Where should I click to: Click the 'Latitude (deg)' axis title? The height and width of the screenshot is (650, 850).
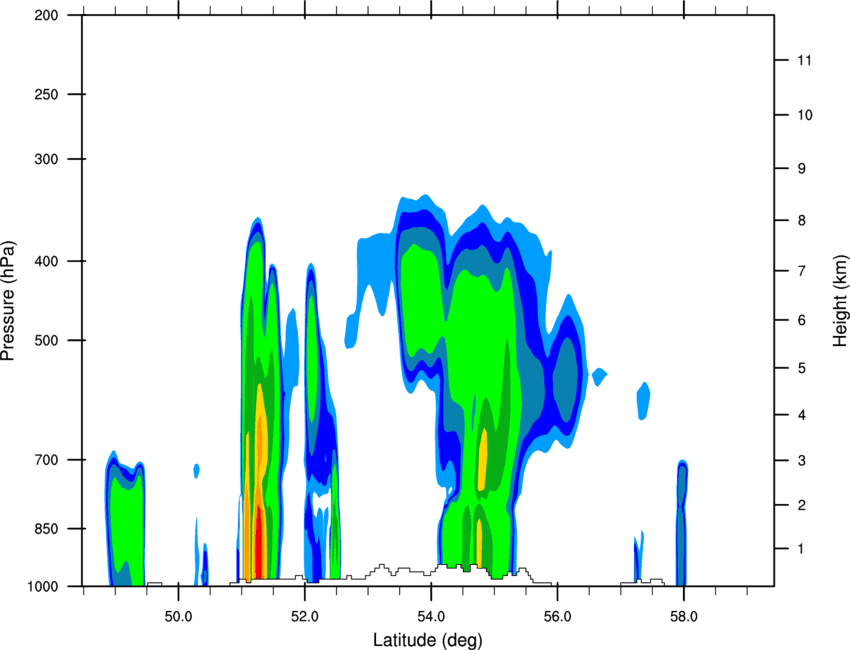pyautogui.click(x=427, y=640)
